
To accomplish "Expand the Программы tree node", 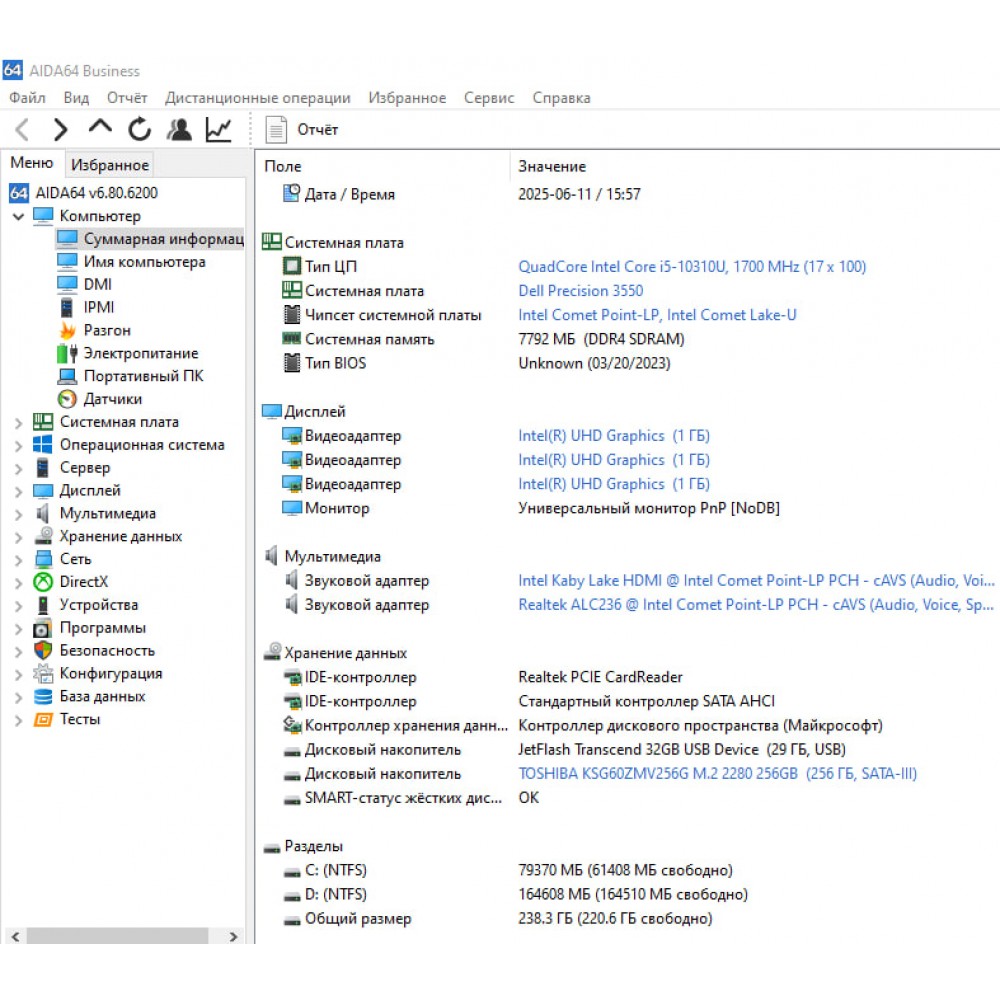I will (18, 628).
